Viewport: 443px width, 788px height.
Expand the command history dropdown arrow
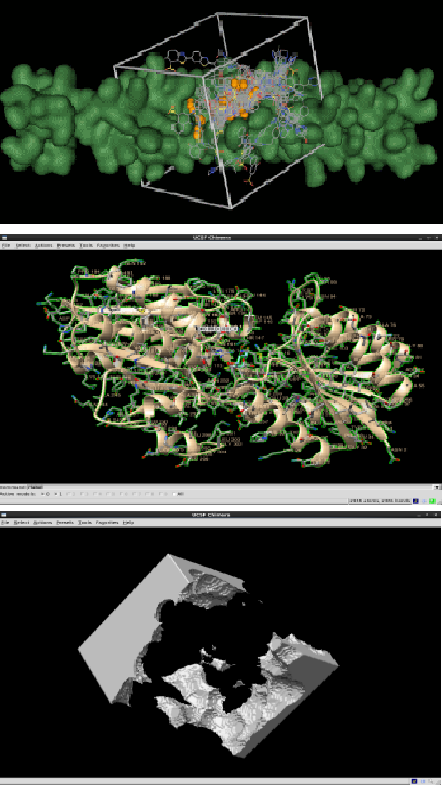[437, 487]
